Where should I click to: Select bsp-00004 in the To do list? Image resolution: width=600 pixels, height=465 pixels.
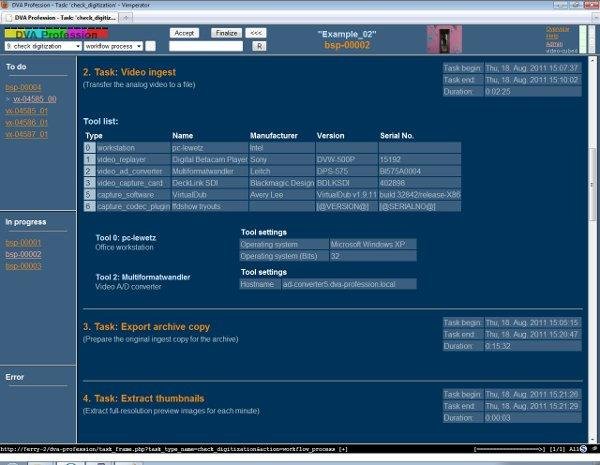[23, 88]
